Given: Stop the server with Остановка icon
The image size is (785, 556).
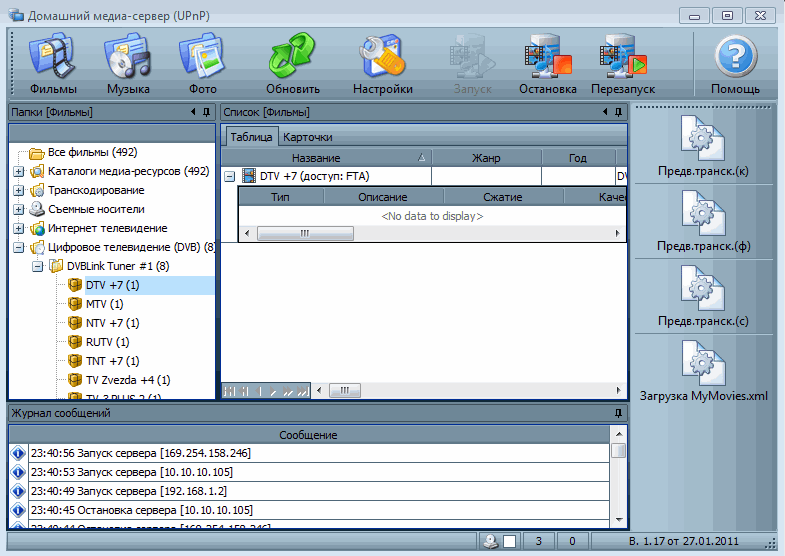Looking at the screenshot, I should (x=547, y=64).
